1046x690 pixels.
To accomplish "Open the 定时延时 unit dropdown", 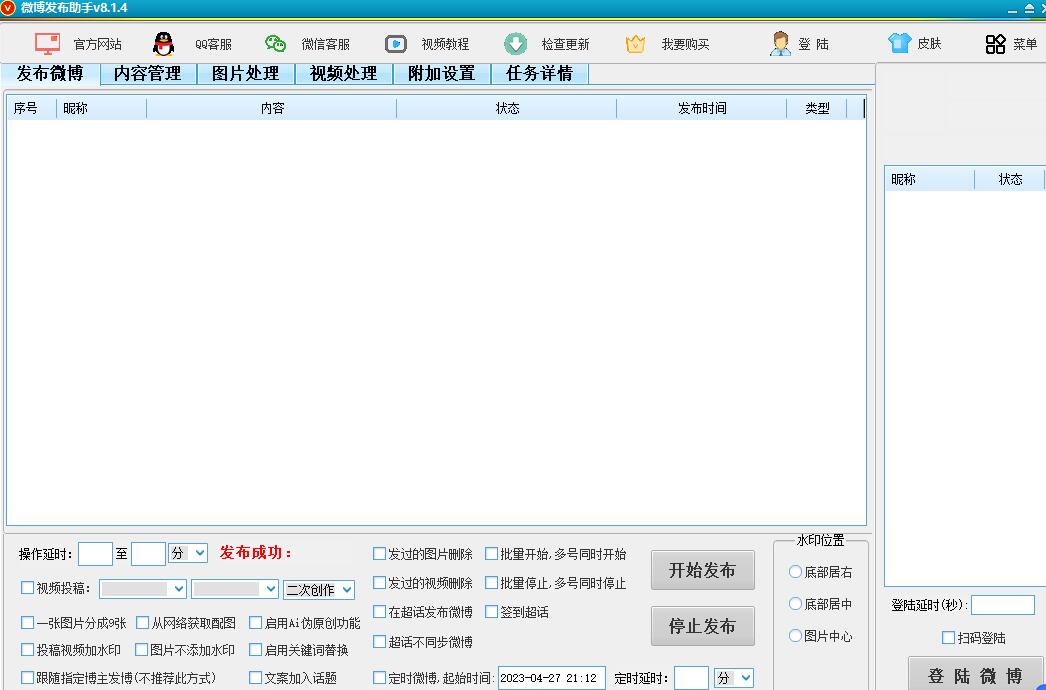I will (734, 677).
